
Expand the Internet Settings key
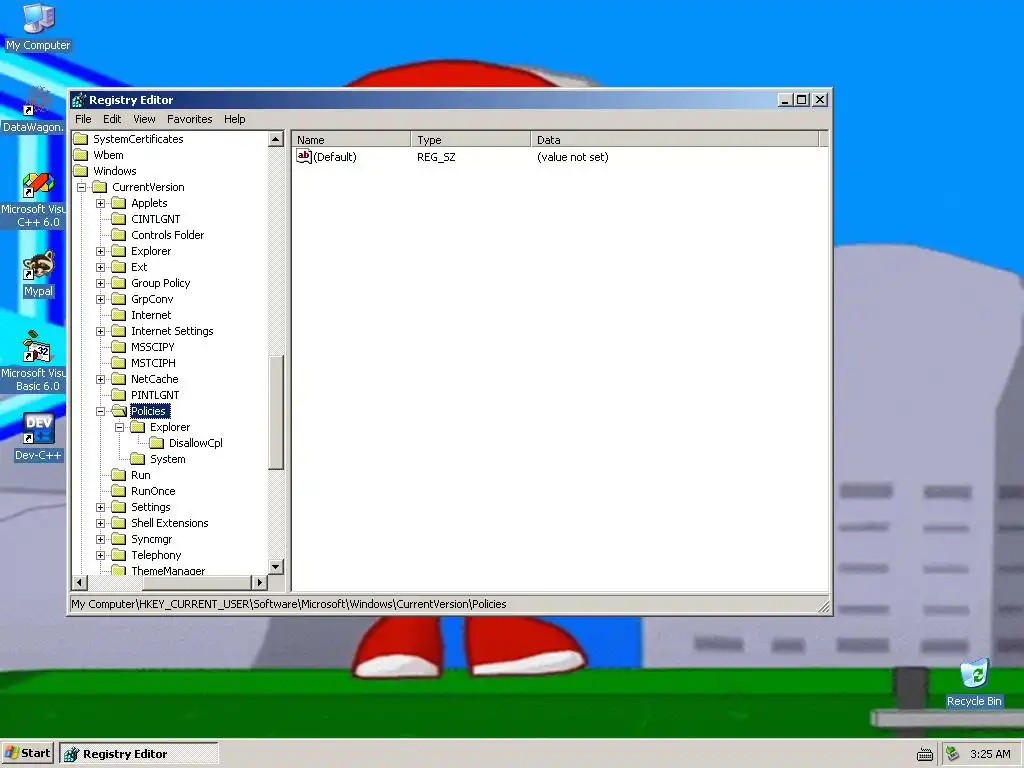coord(101,331)
